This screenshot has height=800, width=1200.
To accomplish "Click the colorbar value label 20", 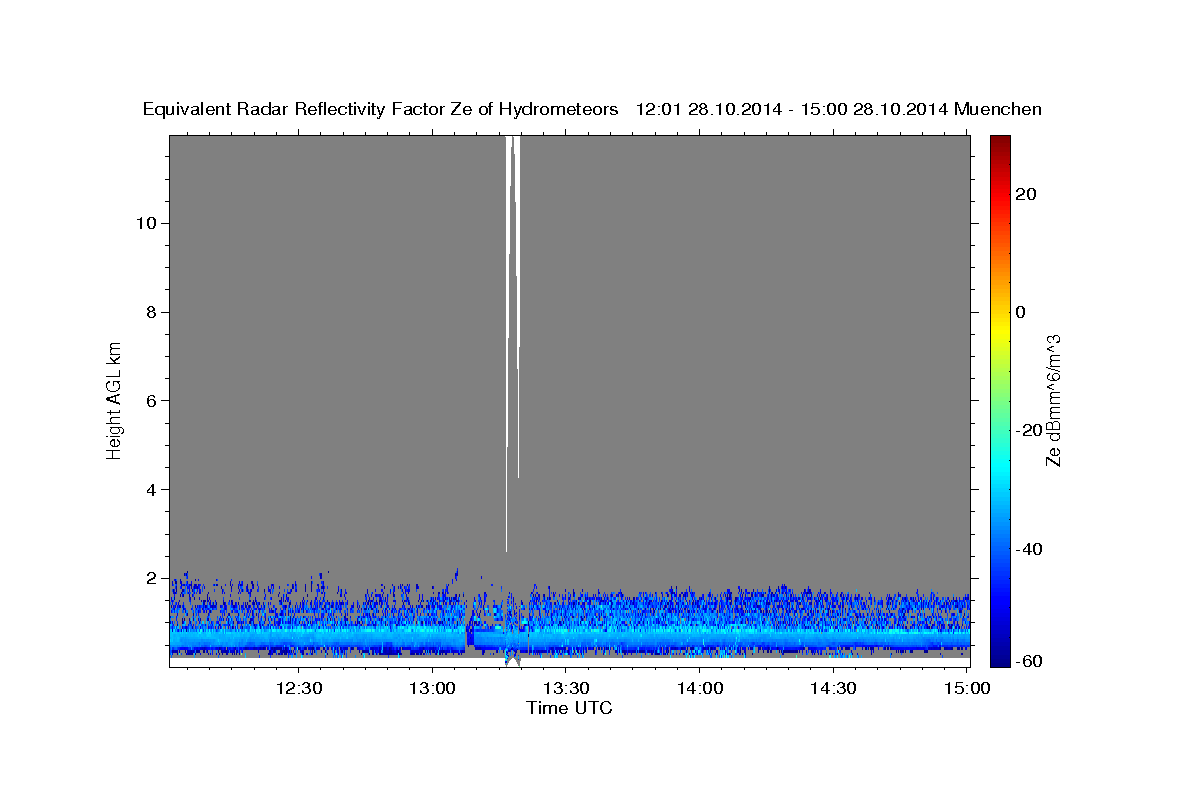I will tap(1026, 194).
